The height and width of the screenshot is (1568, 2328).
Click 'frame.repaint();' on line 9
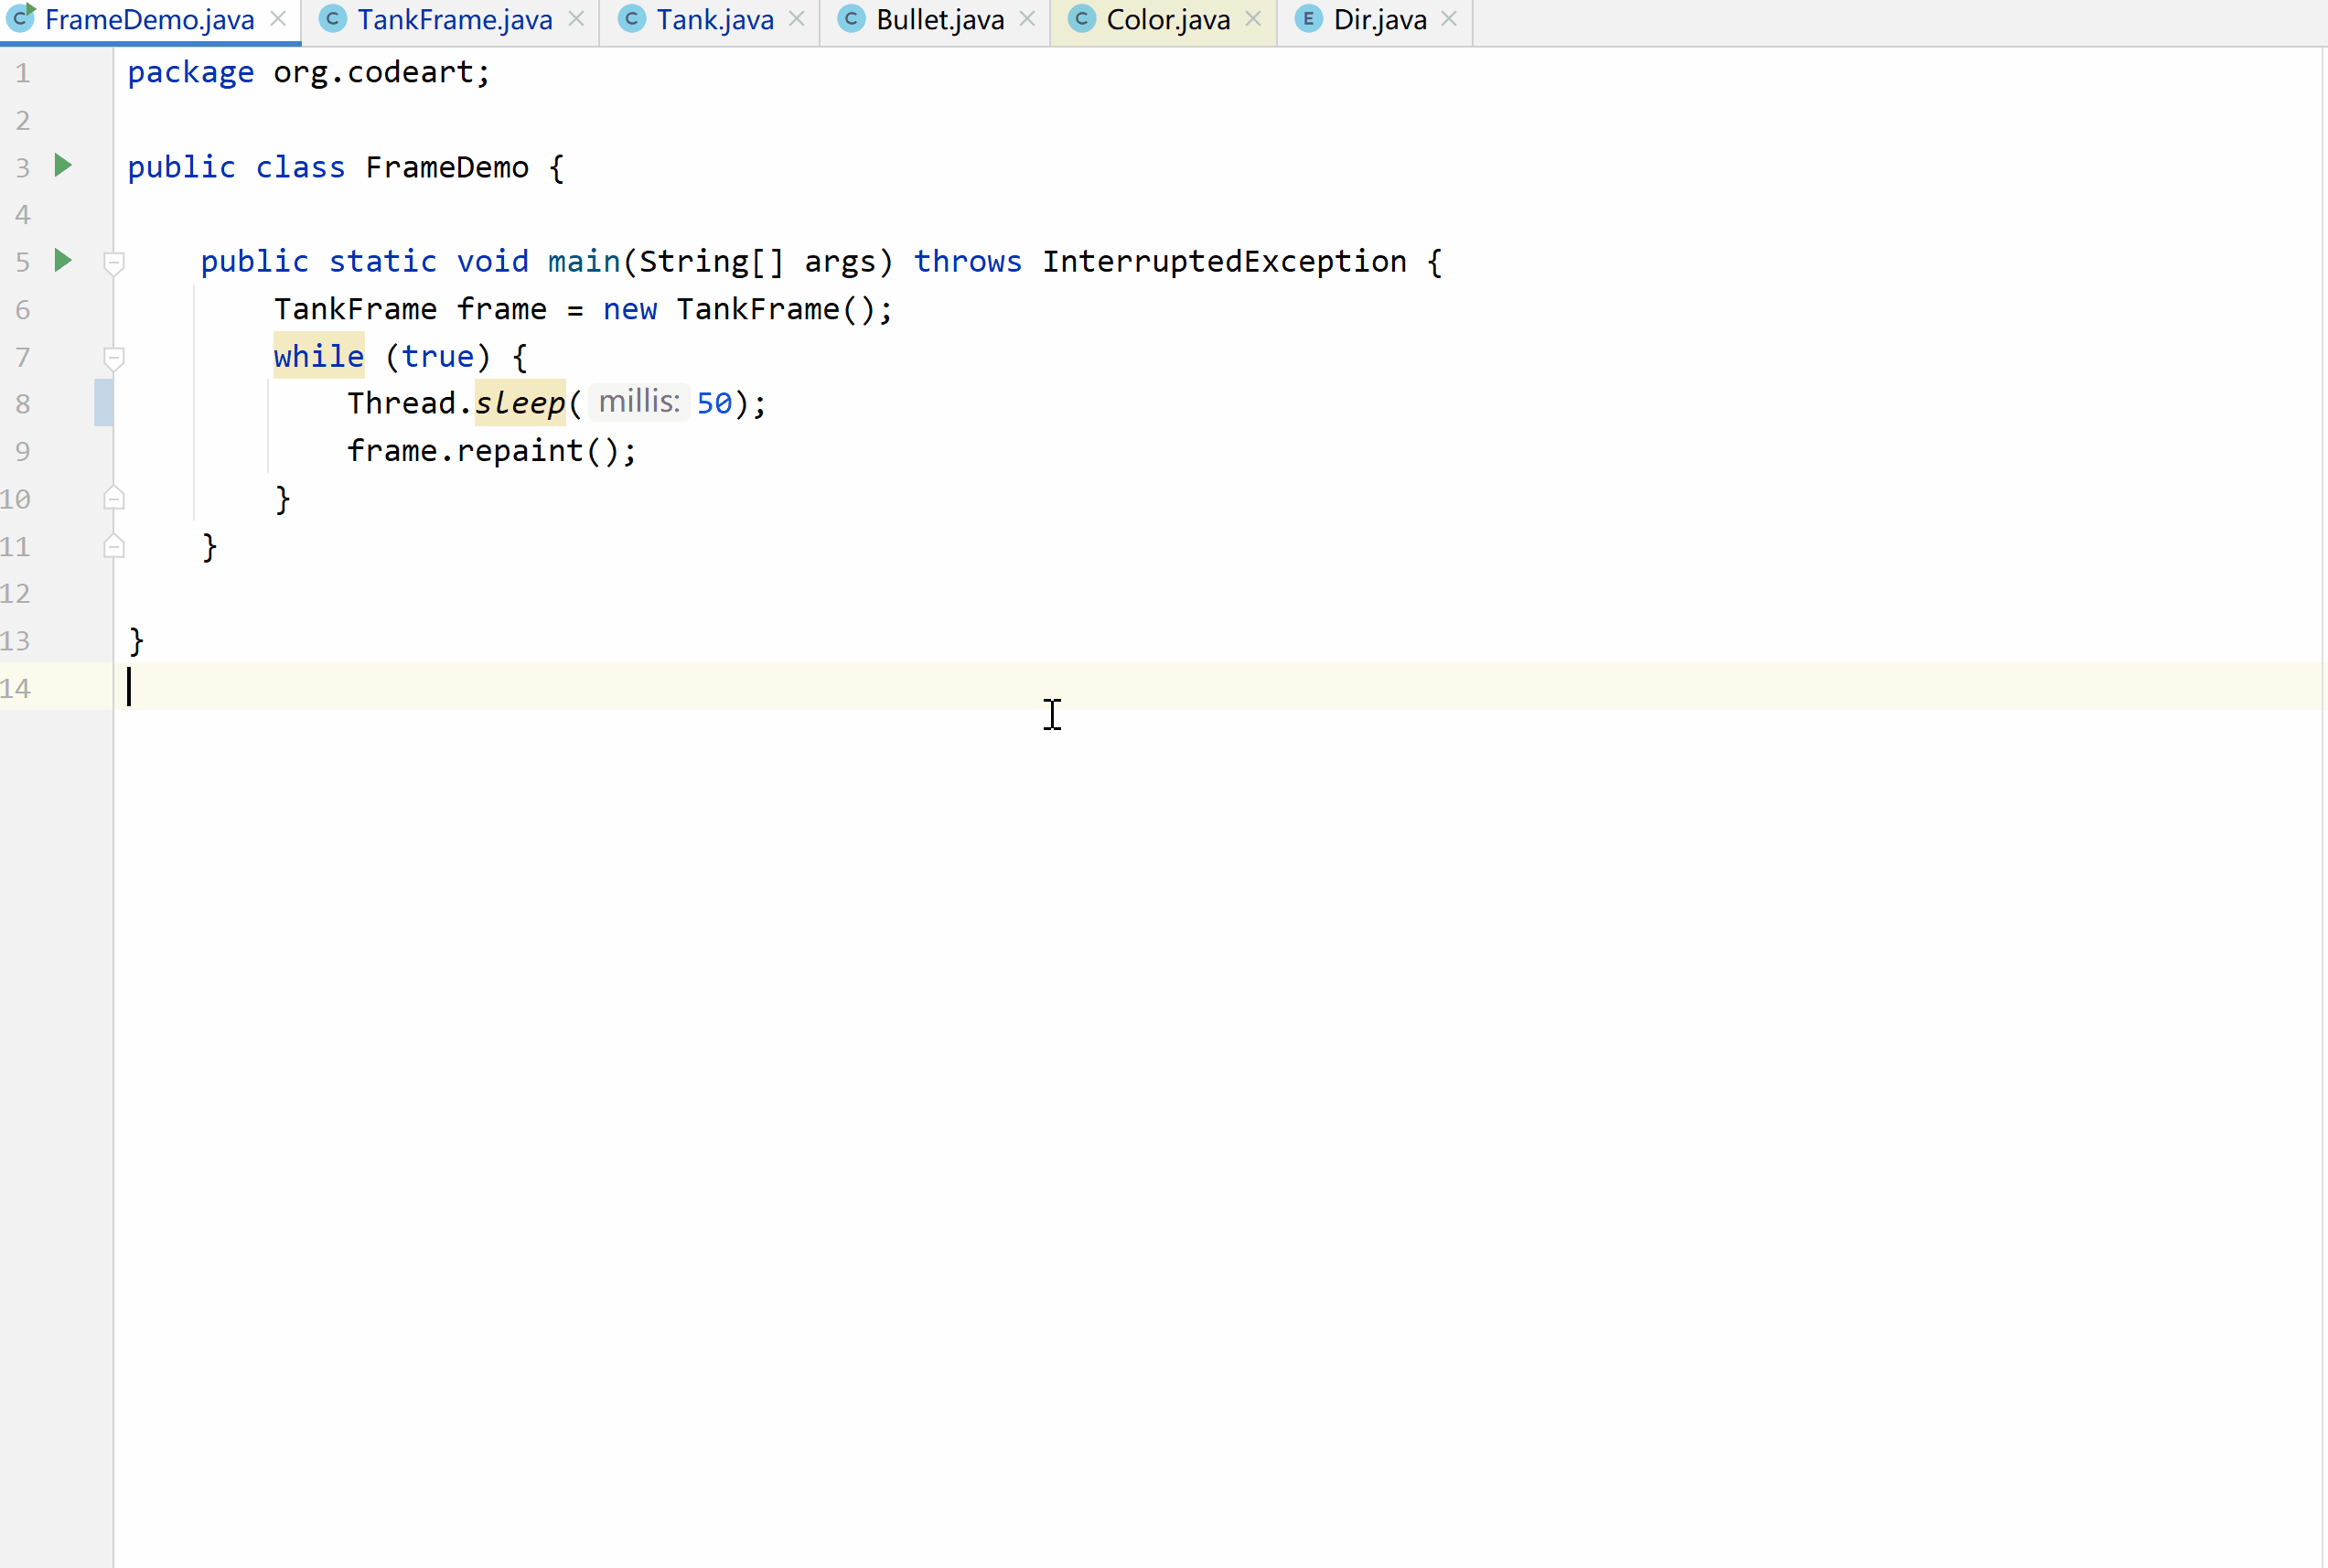click(x=492, y=451)
